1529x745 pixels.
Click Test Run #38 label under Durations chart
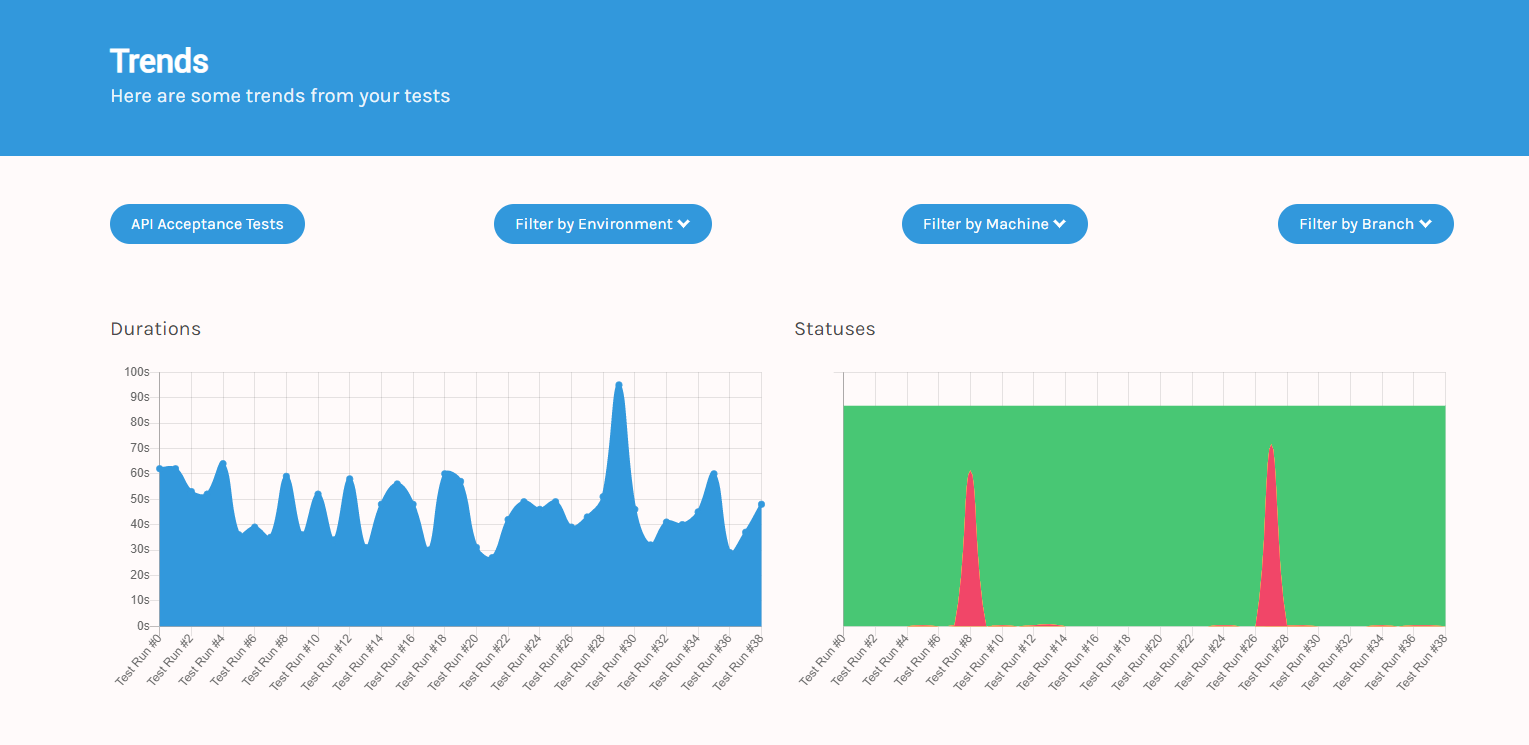tap(736, 660)
